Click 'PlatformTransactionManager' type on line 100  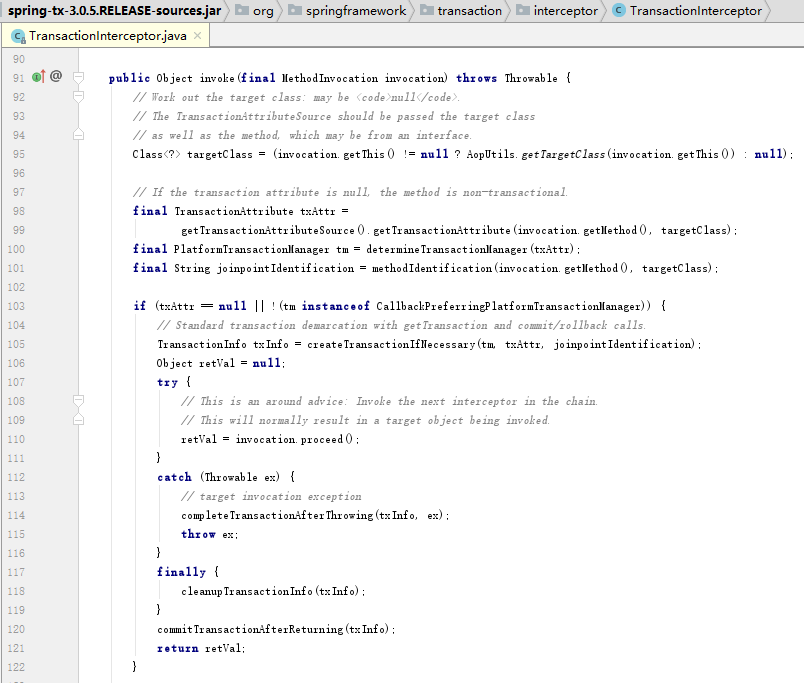coord(252,249)
